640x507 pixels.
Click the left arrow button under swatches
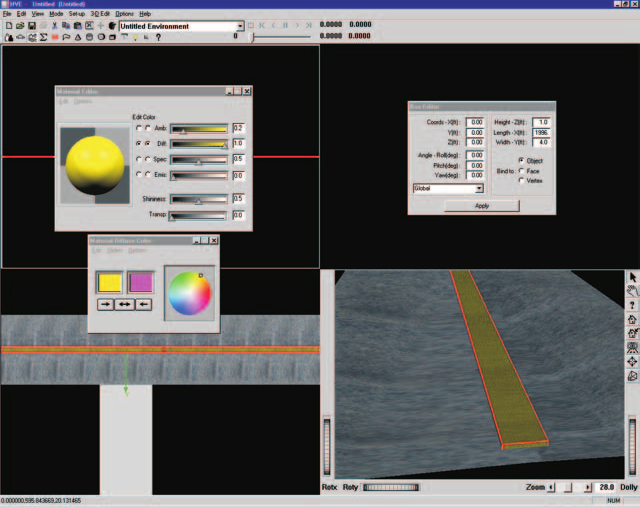click(143, 304)
